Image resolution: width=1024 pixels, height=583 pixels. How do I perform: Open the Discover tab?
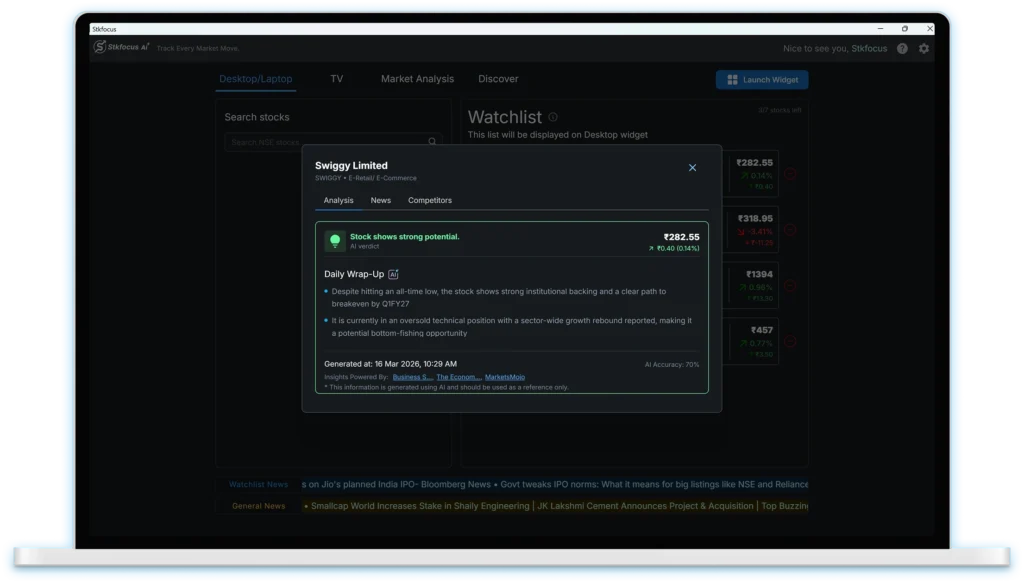pyautogui.click(x=498, y=79)
